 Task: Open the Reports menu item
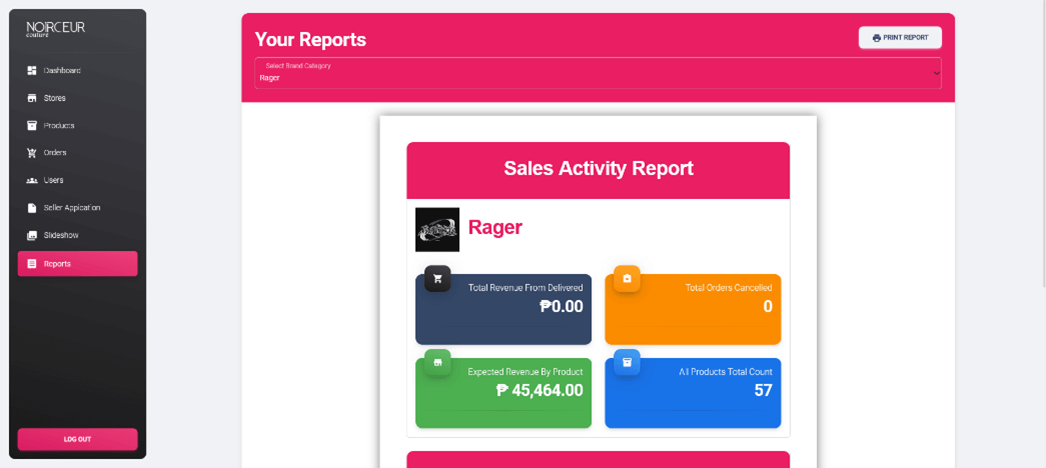pyautogui.click(x=77, y=264)
